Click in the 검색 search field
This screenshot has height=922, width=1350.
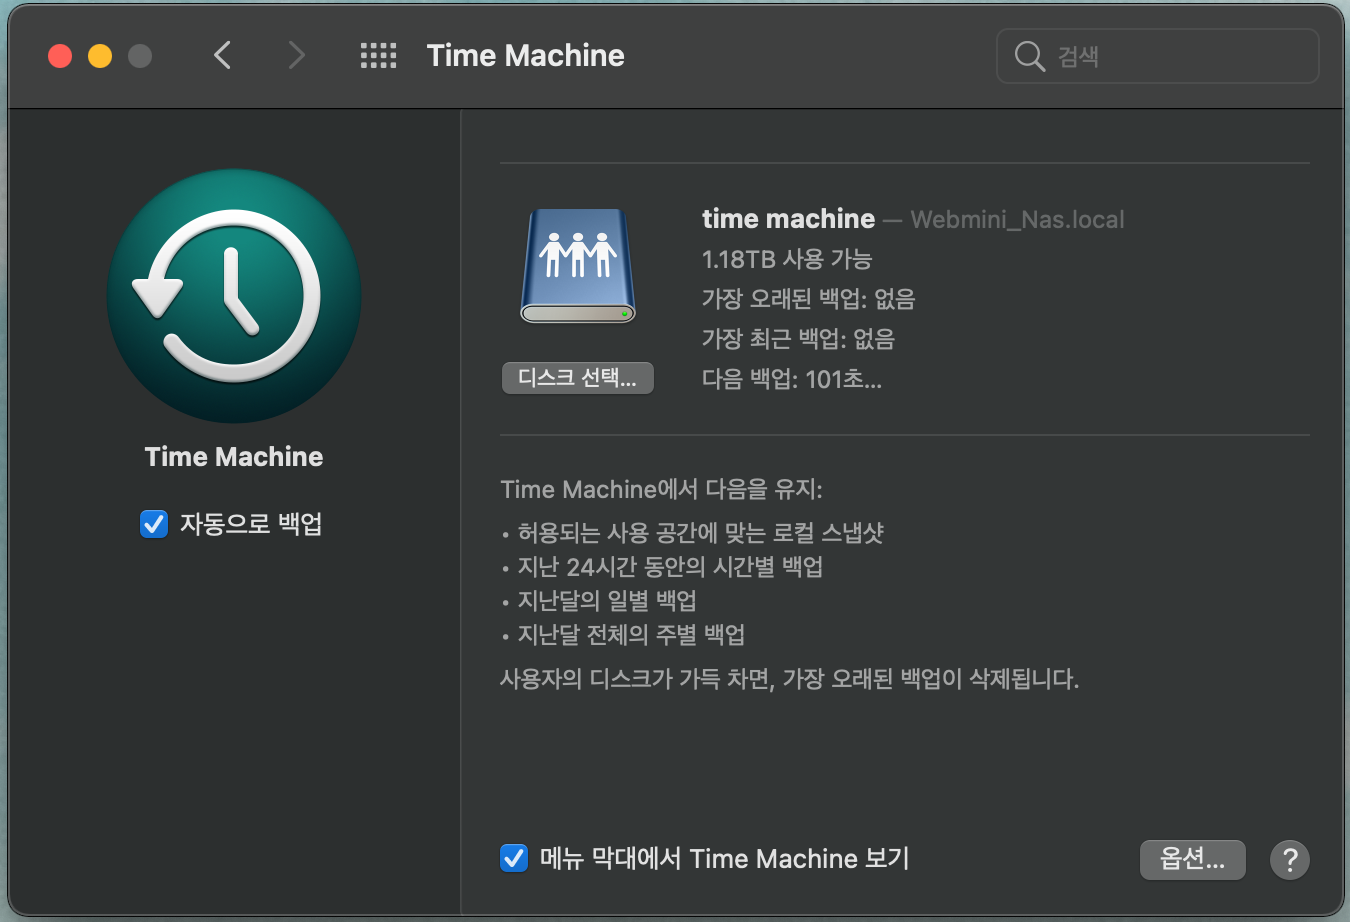coord(1158,56)
